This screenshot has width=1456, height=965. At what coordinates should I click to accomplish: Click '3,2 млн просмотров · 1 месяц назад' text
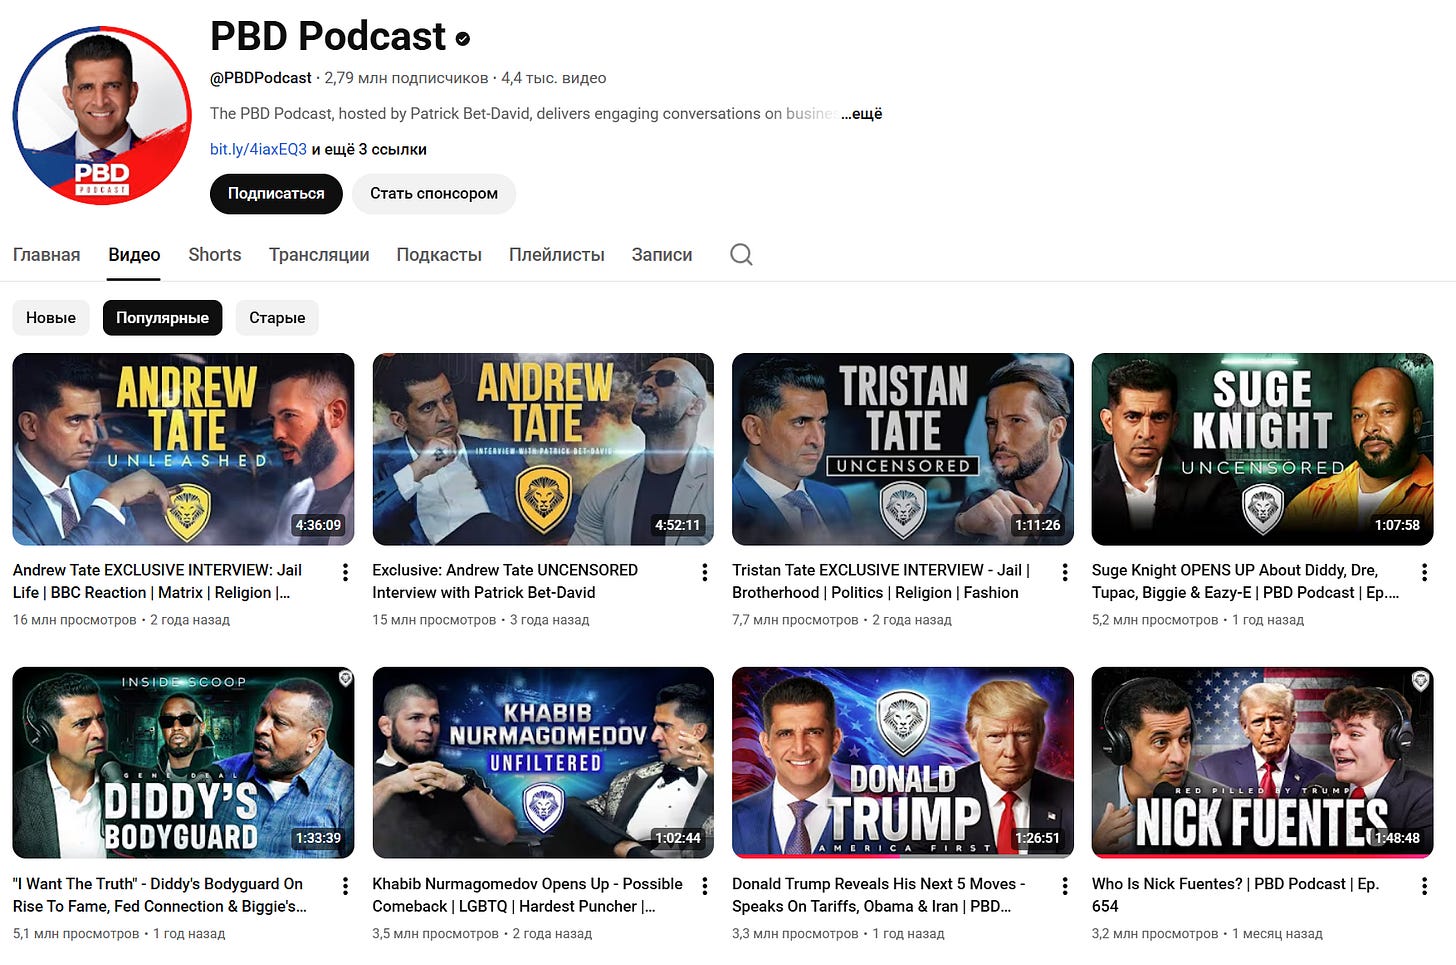tap(1207, 934)
